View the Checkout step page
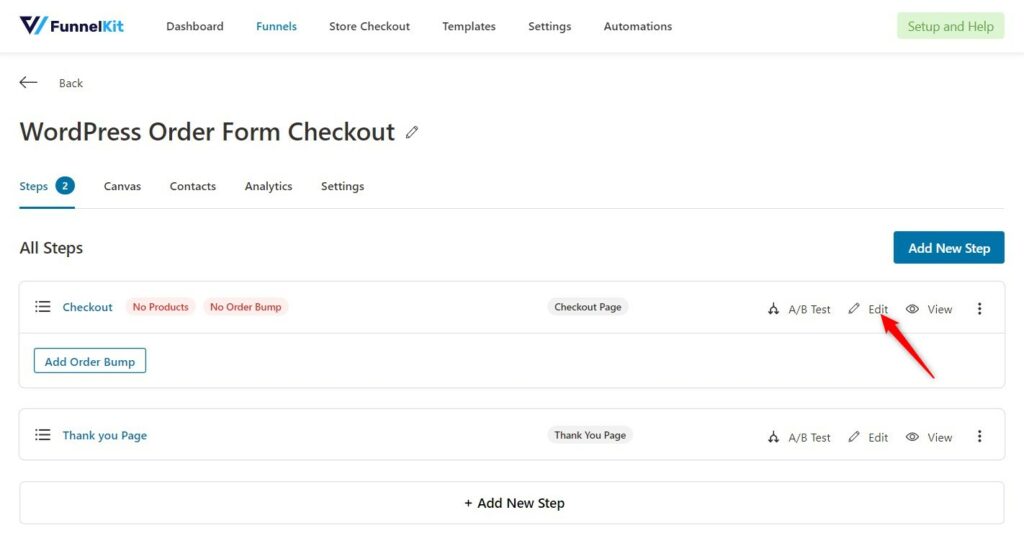The height and width of the screenshot is (533, 1024). (929, 309)
